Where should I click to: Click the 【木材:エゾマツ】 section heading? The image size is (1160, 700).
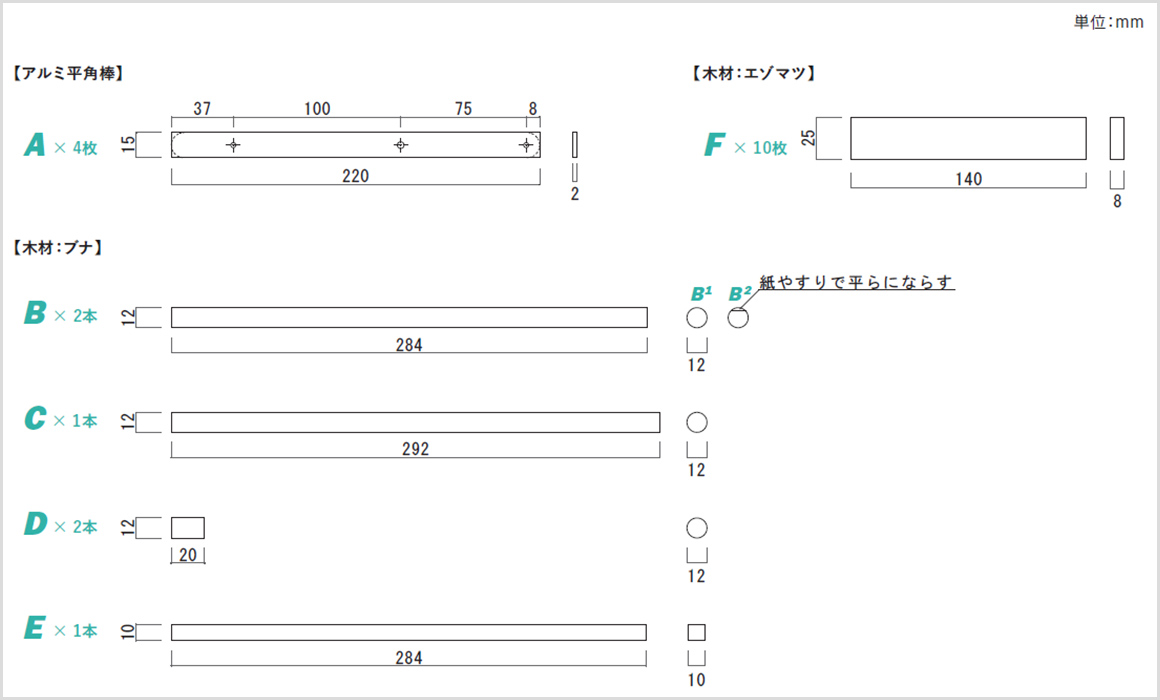(754, 73)
